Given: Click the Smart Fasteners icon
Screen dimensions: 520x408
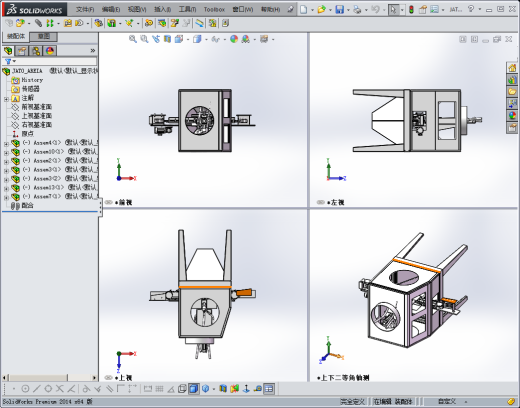Looking at the screenshot, I should click(68, 23).
